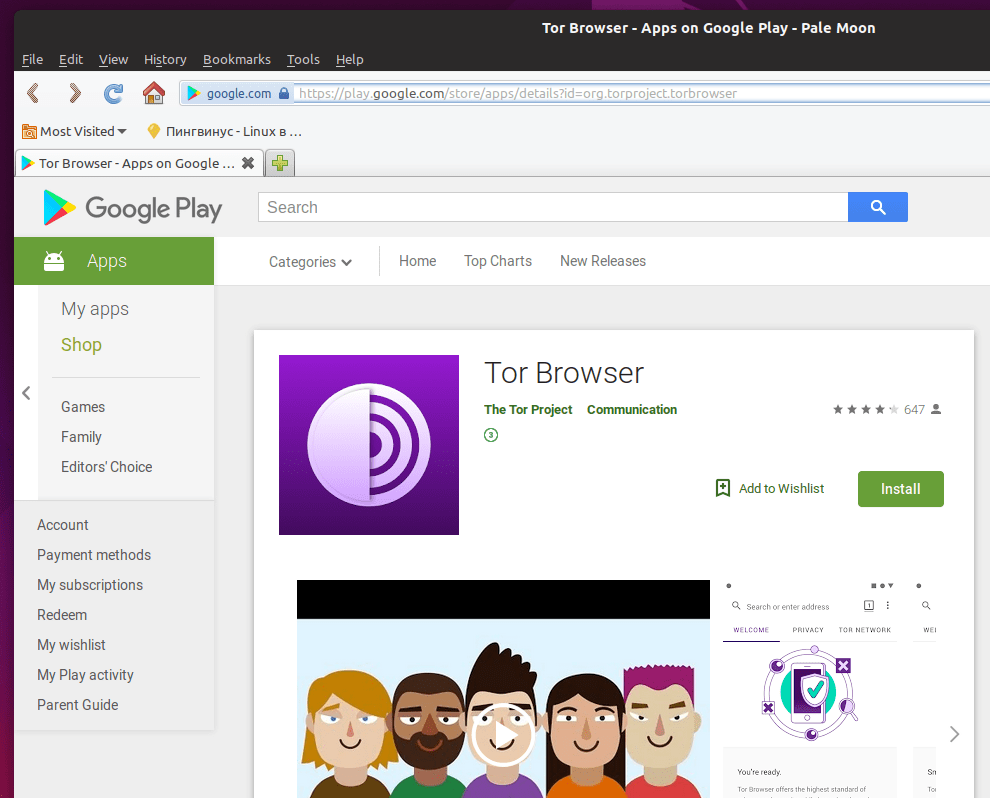Open the Welcome screenshot thumbnail

(x=809, y=689)
